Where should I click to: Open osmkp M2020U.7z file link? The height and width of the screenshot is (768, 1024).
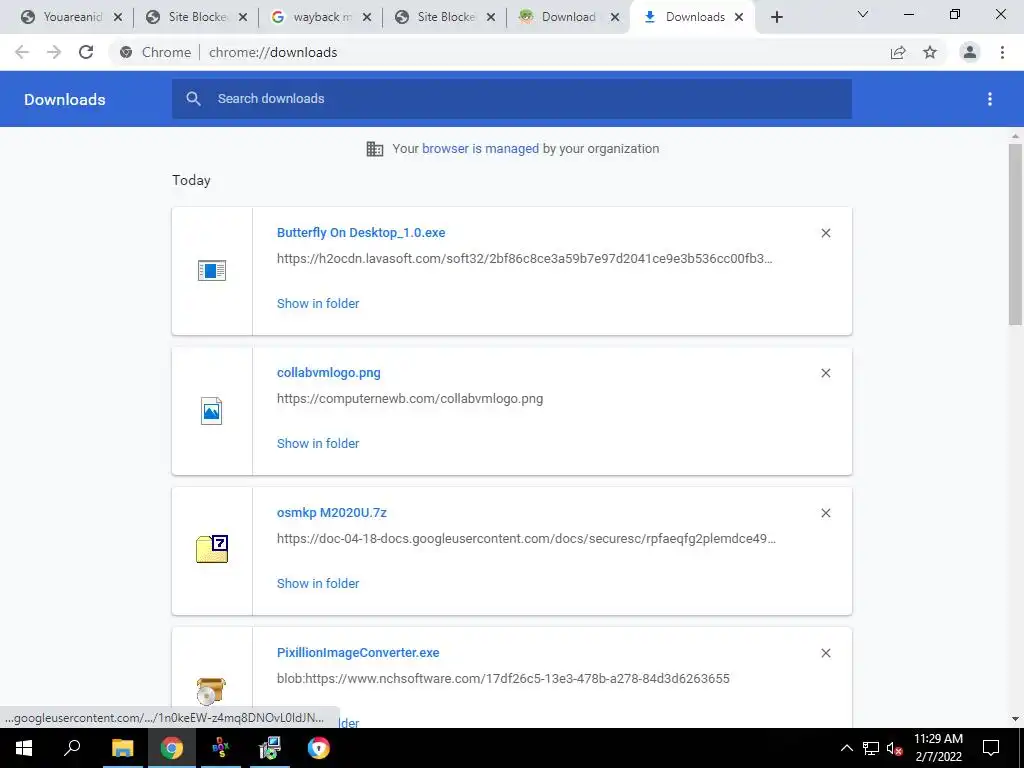(332, 513)
